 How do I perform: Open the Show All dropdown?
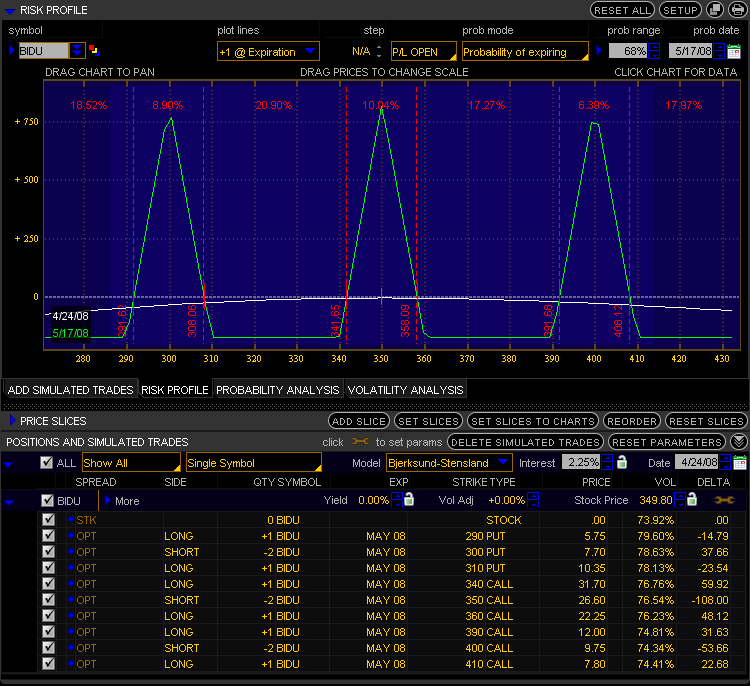132,463
